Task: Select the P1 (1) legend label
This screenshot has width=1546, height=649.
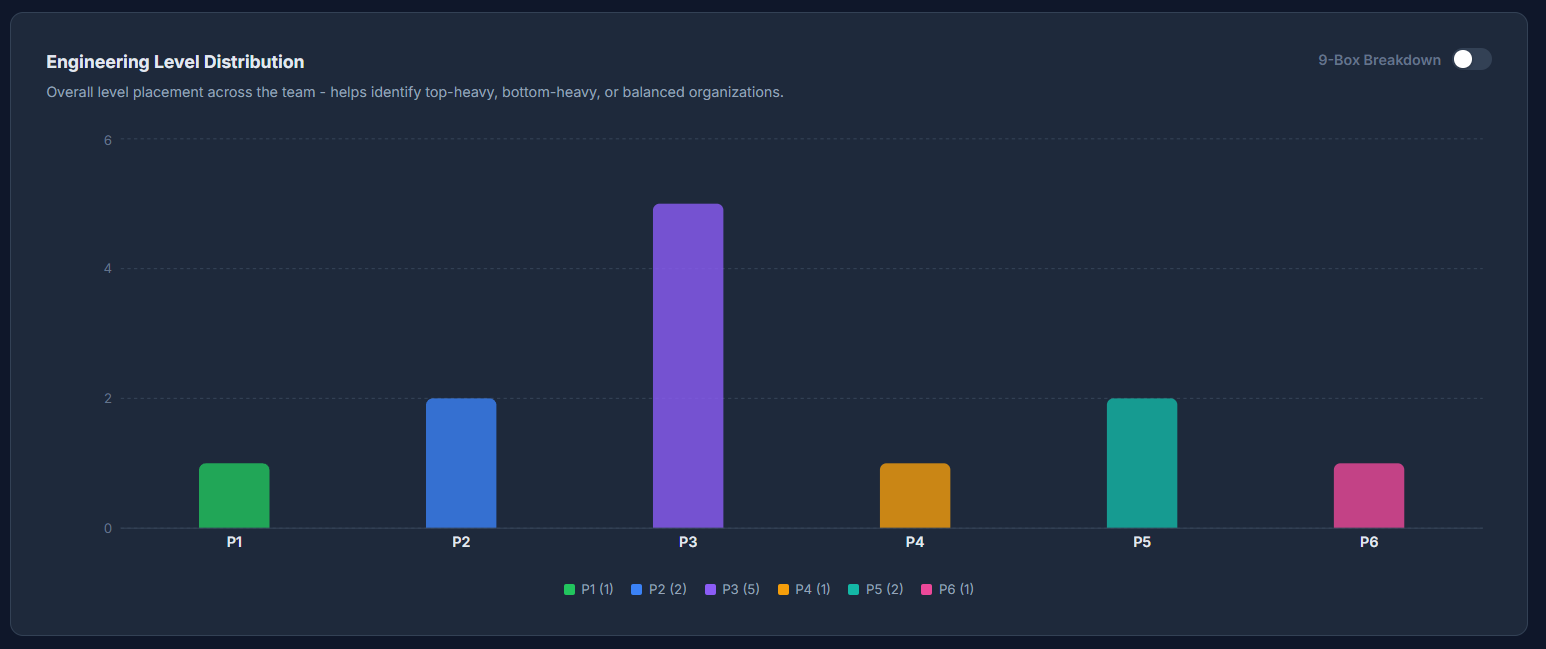Action: pos(597,588)
